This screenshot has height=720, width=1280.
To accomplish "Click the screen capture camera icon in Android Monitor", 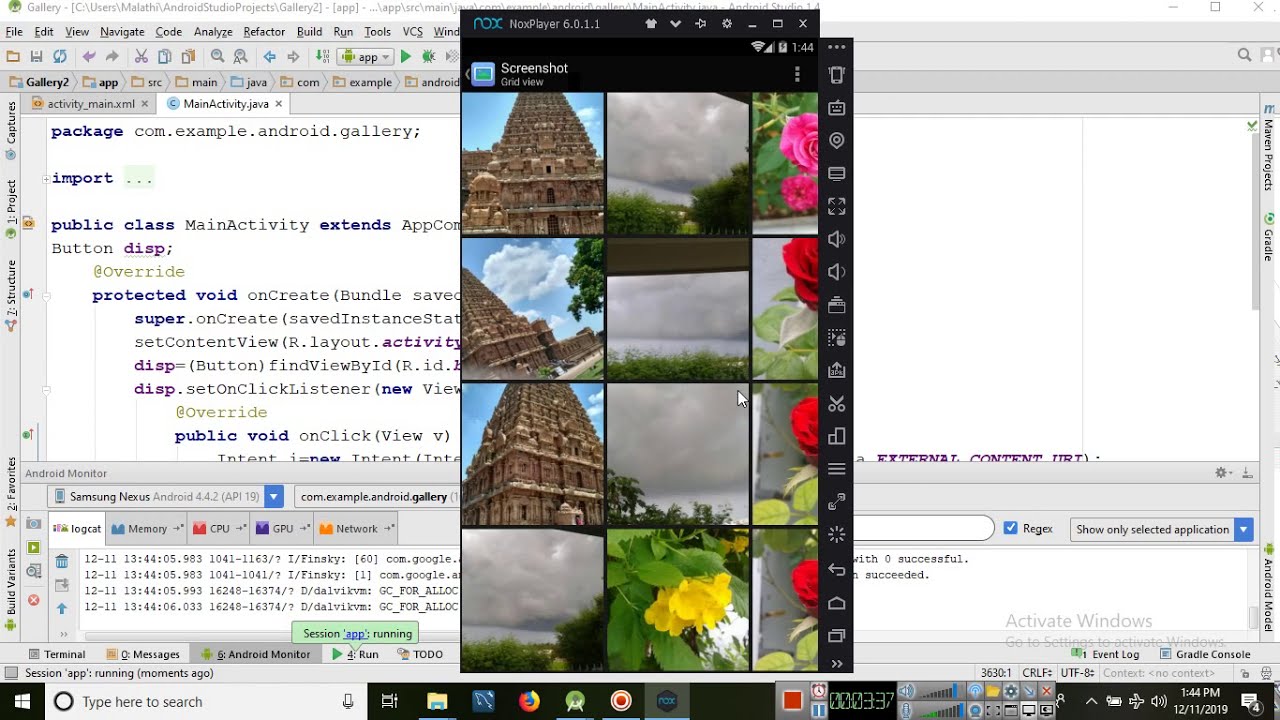I will (x=34, y=524).
